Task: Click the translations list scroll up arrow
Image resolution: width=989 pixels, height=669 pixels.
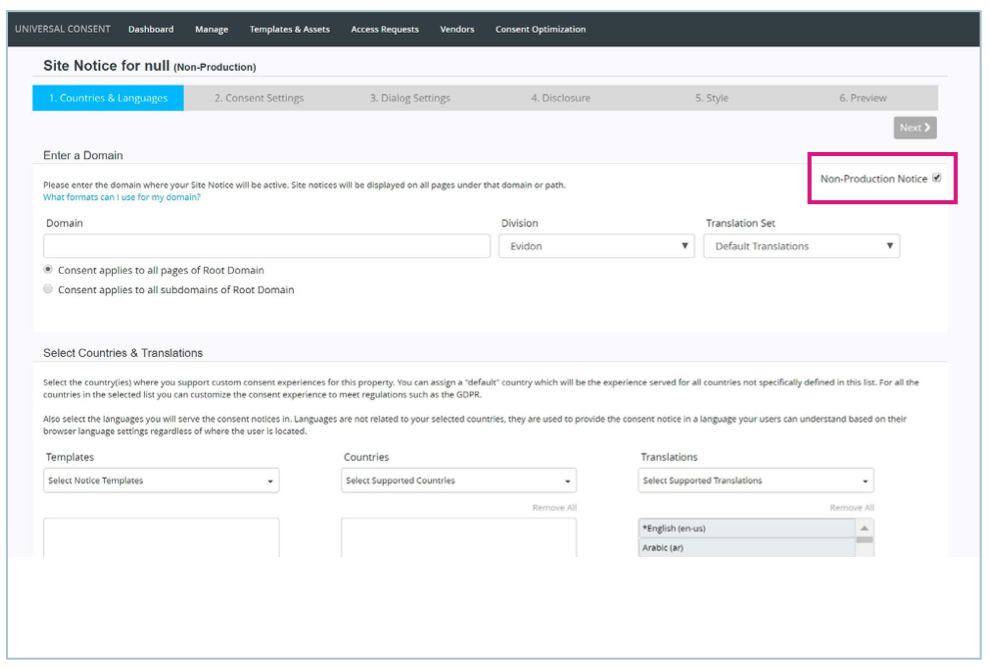Action: pos(865,528)
